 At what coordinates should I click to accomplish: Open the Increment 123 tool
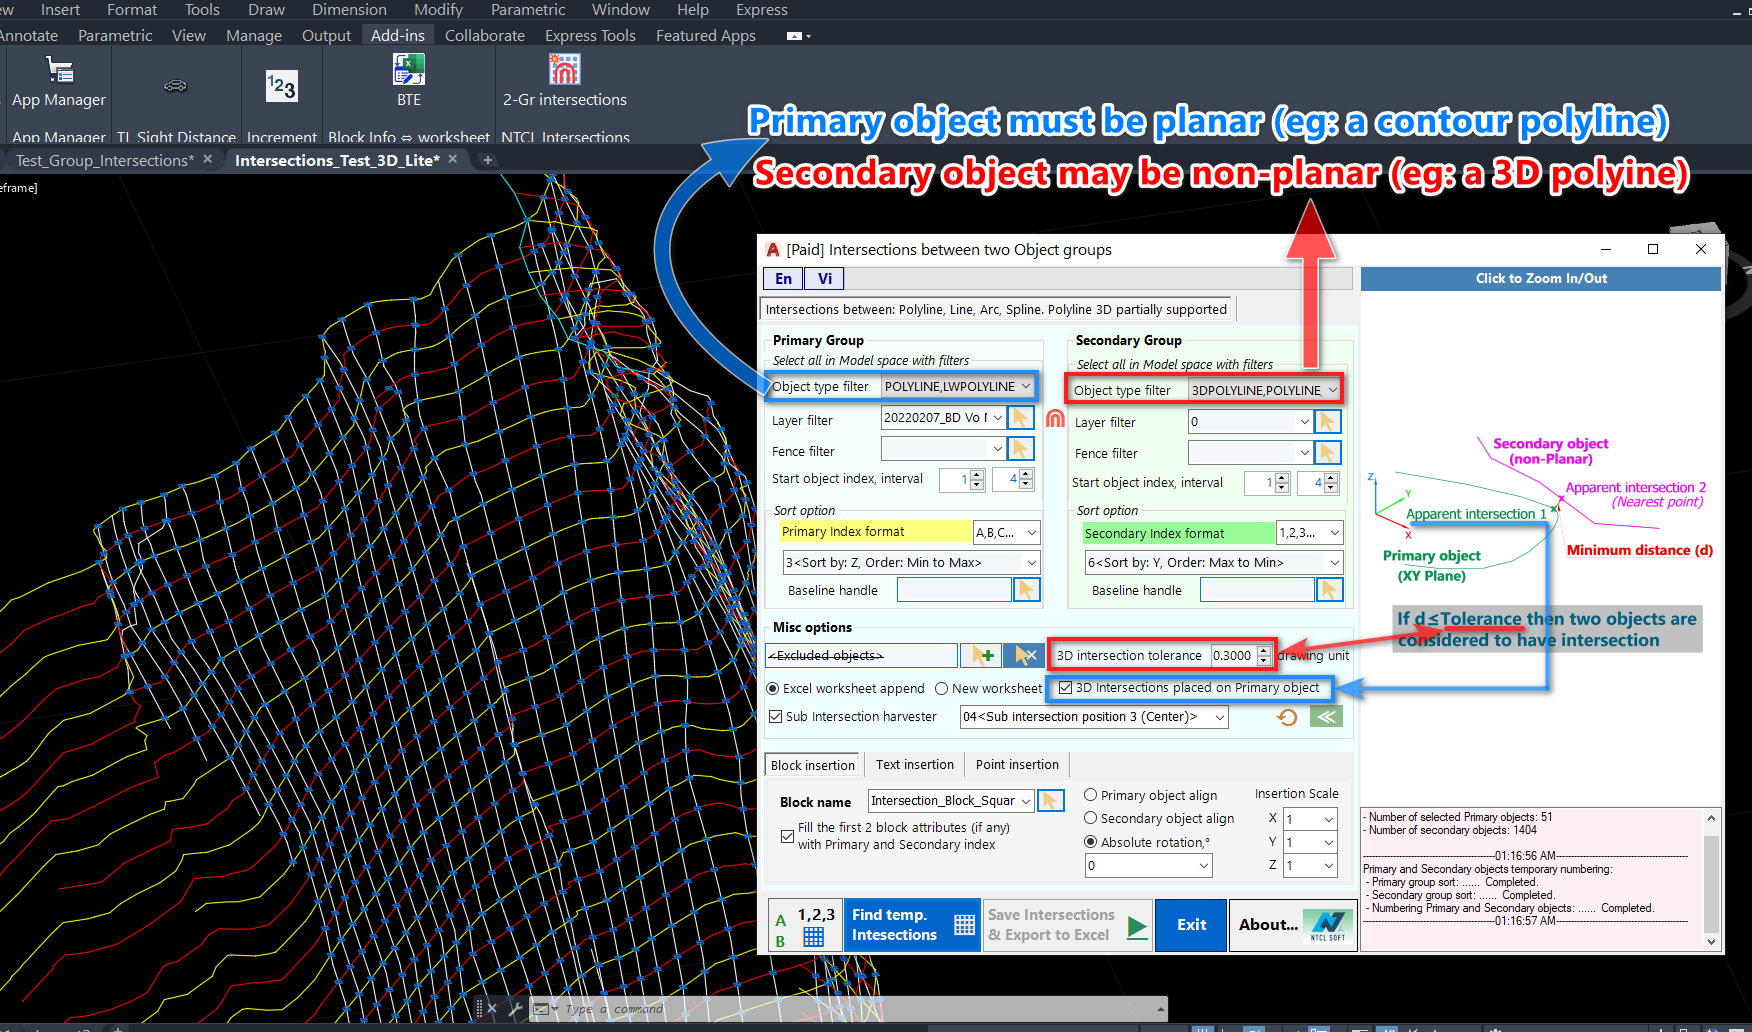pos(282,87)
